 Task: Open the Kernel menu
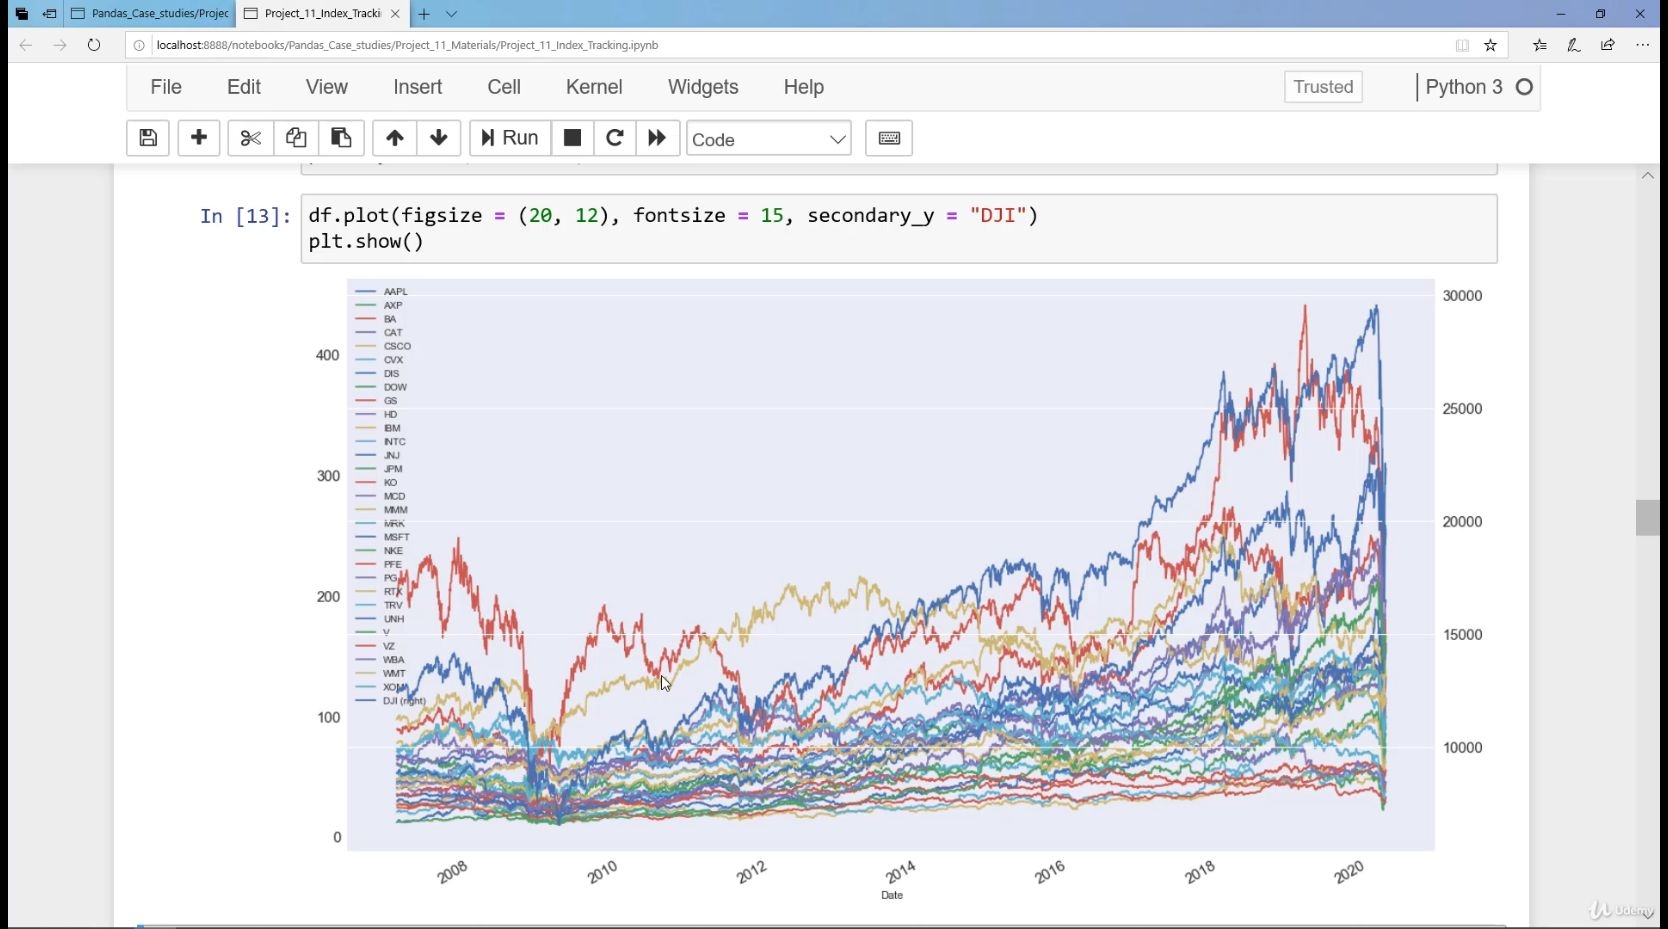pos(594,87)
